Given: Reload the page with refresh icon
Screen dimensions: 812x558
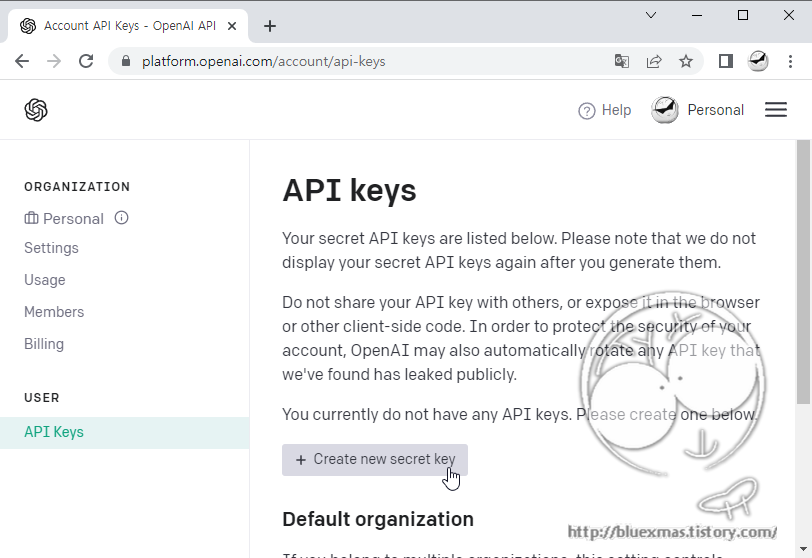Looking at the screenshot, I should click(x=86, y=61).
